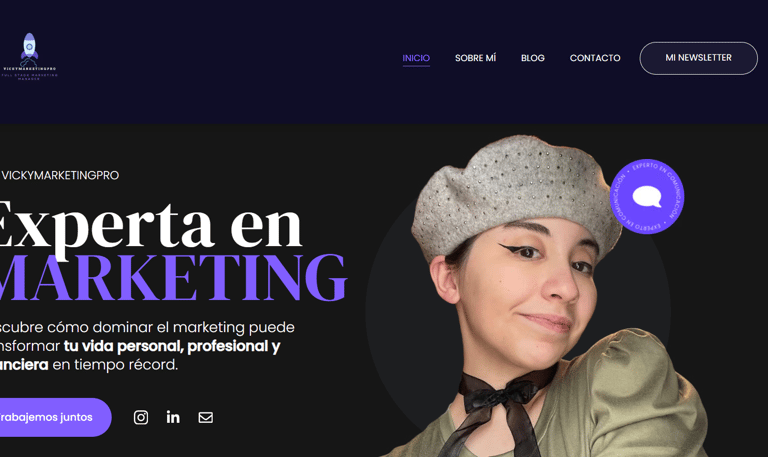Navigate to BLOG in the menu

click(533, 58)
